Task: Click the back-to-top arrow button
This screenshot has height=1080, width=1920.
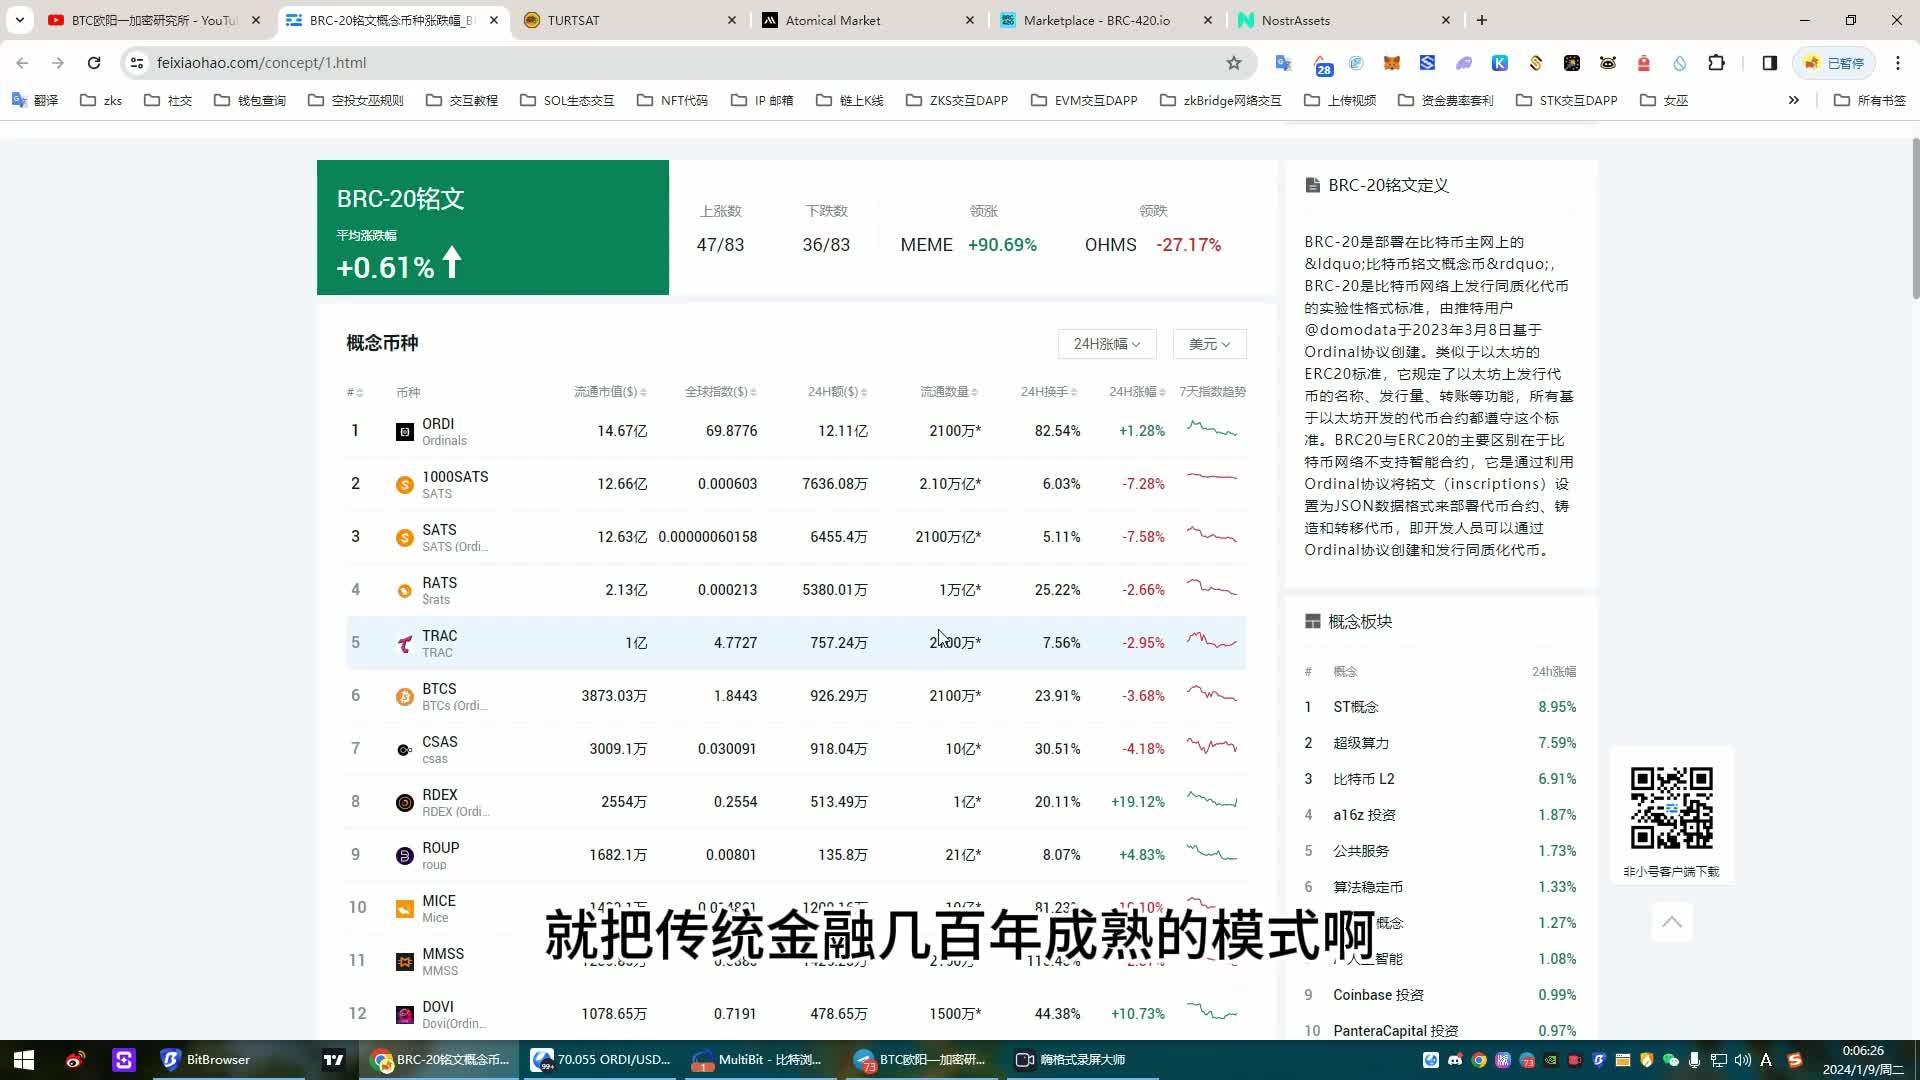Action: [x=1671, y=921]
